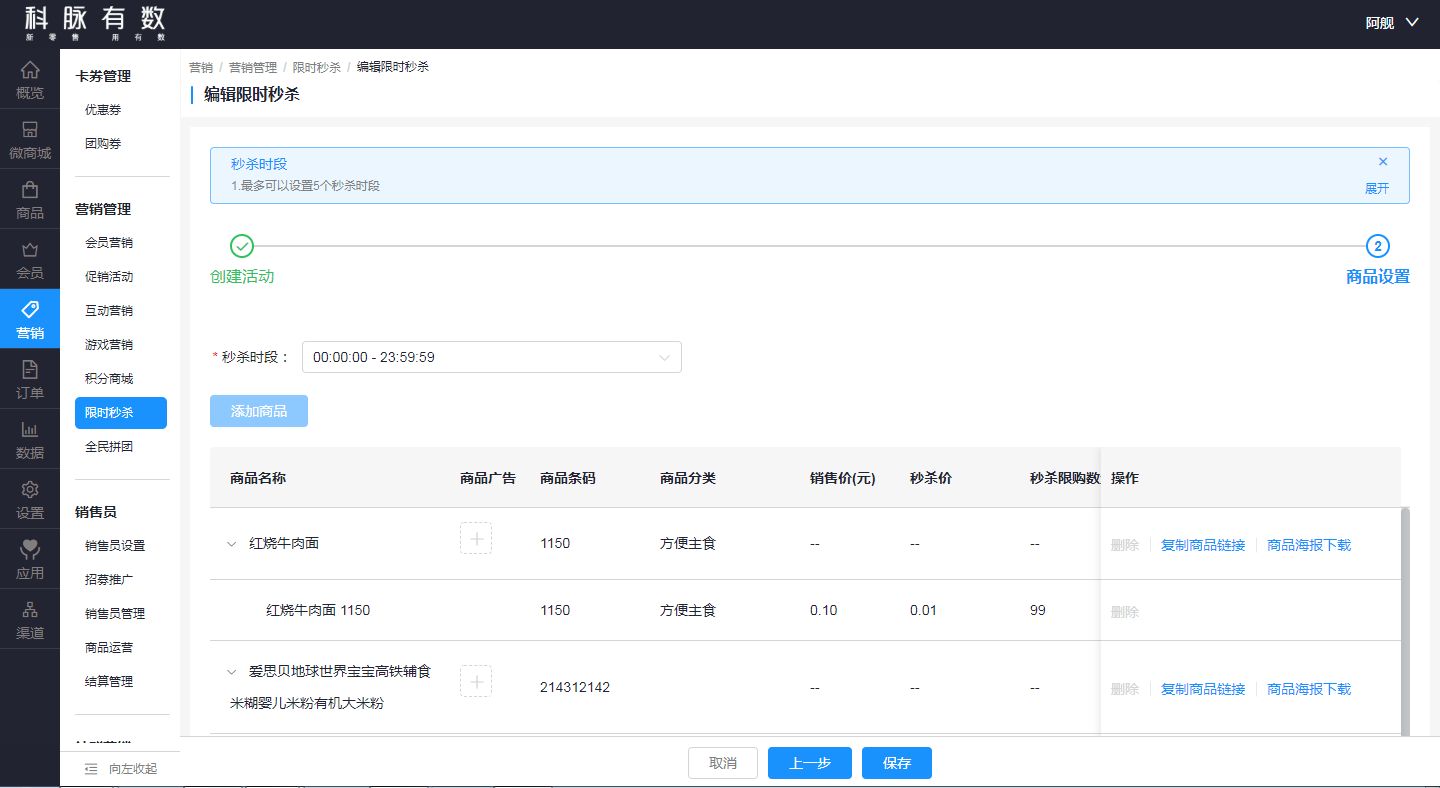Click the 上一步 button
This screenshot has width=1440, height=788.
pyautogui.click(x=810, y=763)
